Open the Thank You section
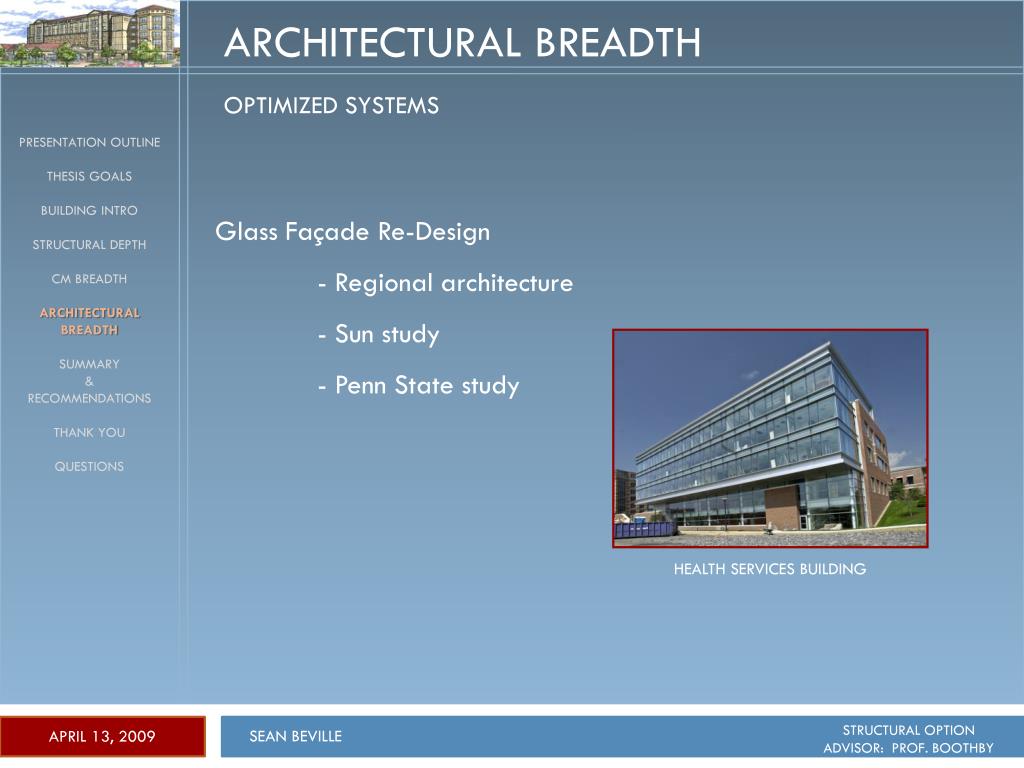Viewport: 1024px width, 768px height. coord(89,432)
